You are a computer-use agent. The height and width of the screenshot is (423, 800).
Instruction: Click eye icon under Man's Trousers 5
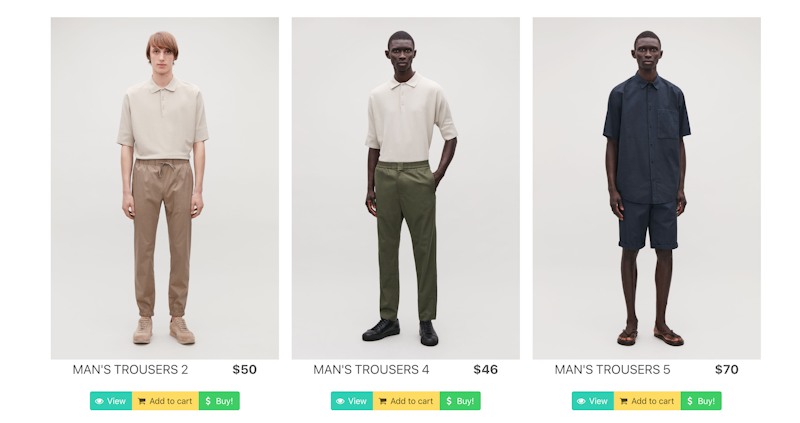581,402
